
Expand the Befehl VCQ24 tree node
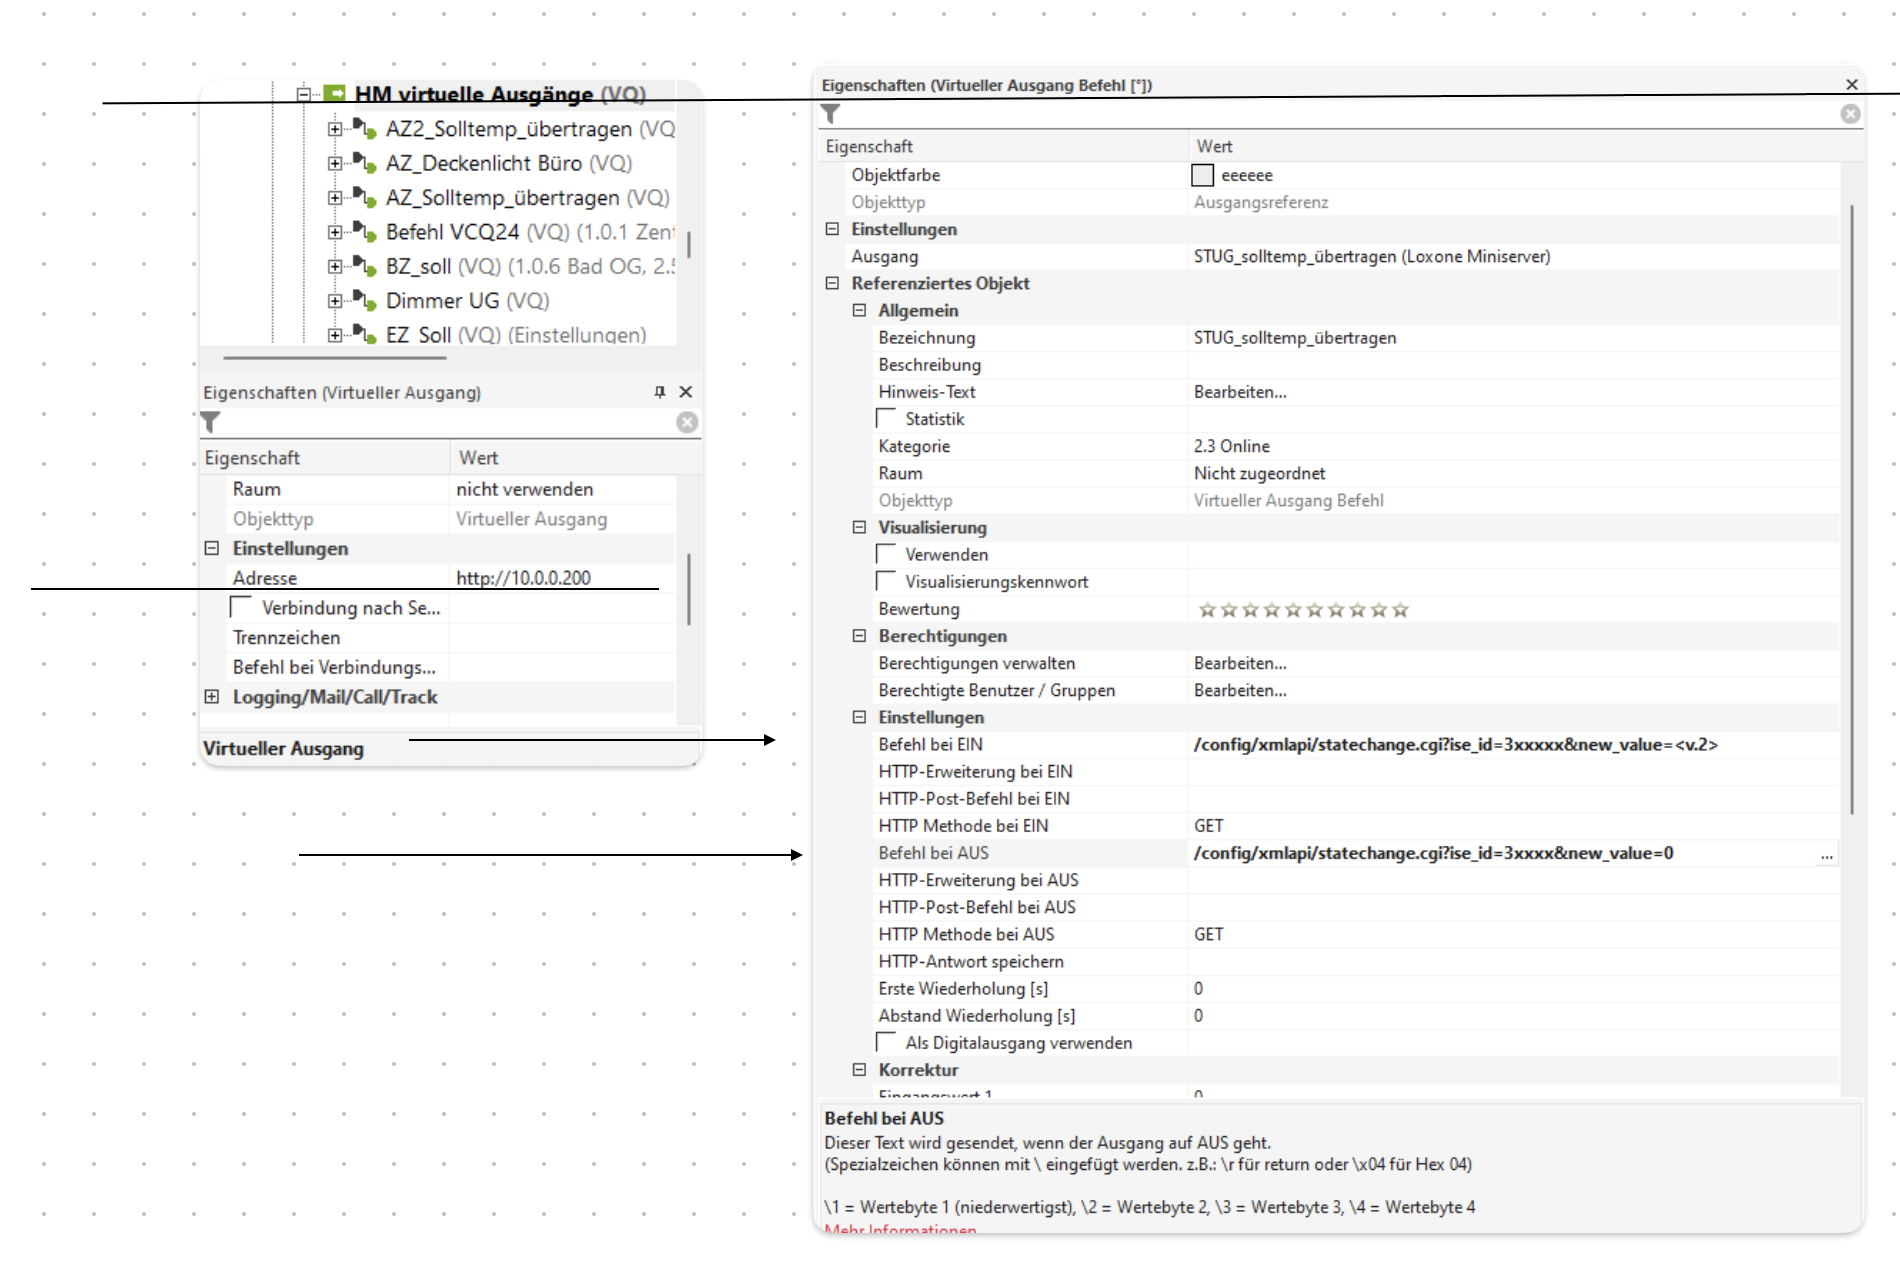tap(335, 232)
